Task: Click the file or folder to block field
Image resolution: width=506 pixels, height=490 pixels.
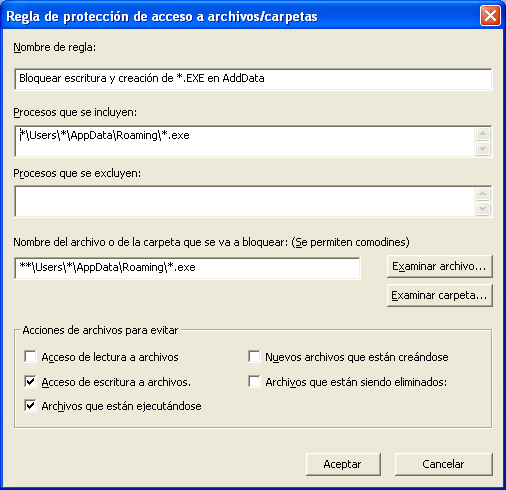Action: tap(187, 268)
